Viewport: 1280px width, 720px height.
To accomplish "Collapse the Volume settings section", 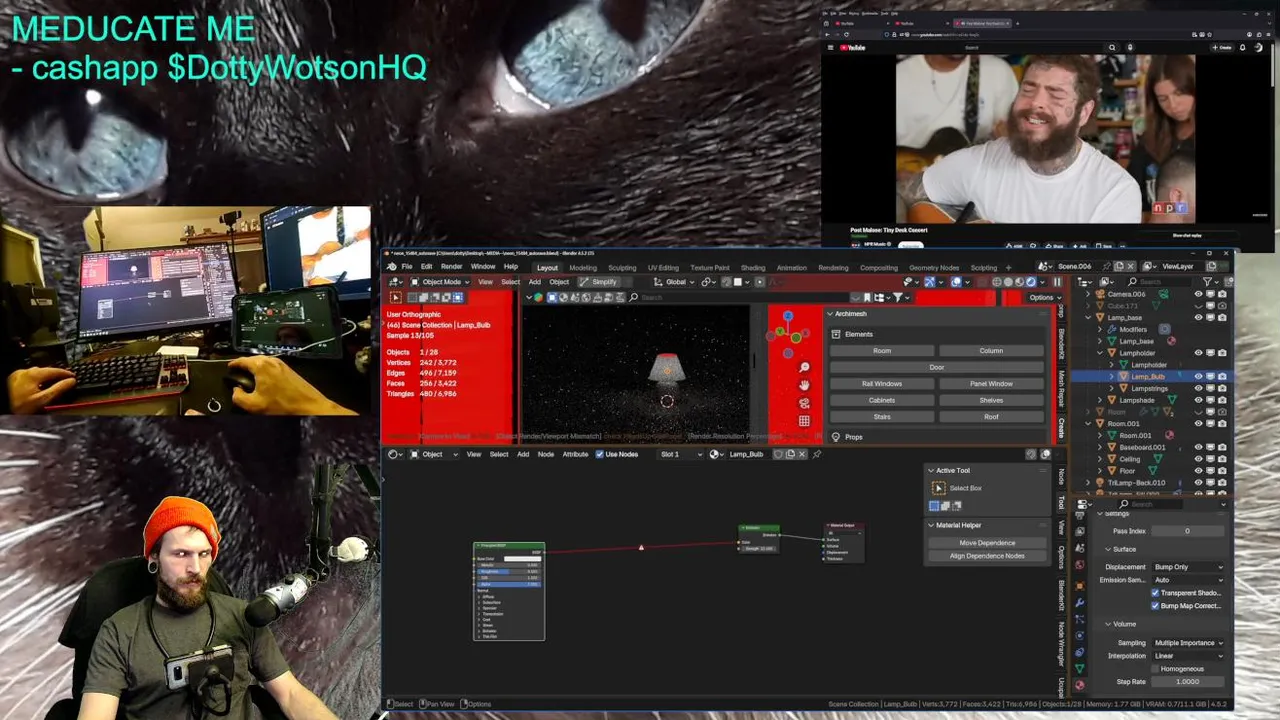I will click(1108, 624).
